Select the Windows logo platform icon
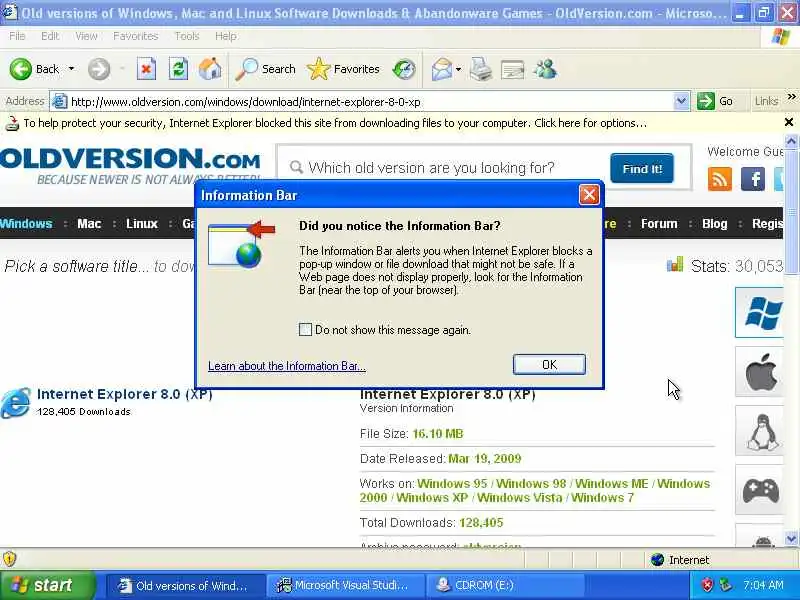 [760, 312]
